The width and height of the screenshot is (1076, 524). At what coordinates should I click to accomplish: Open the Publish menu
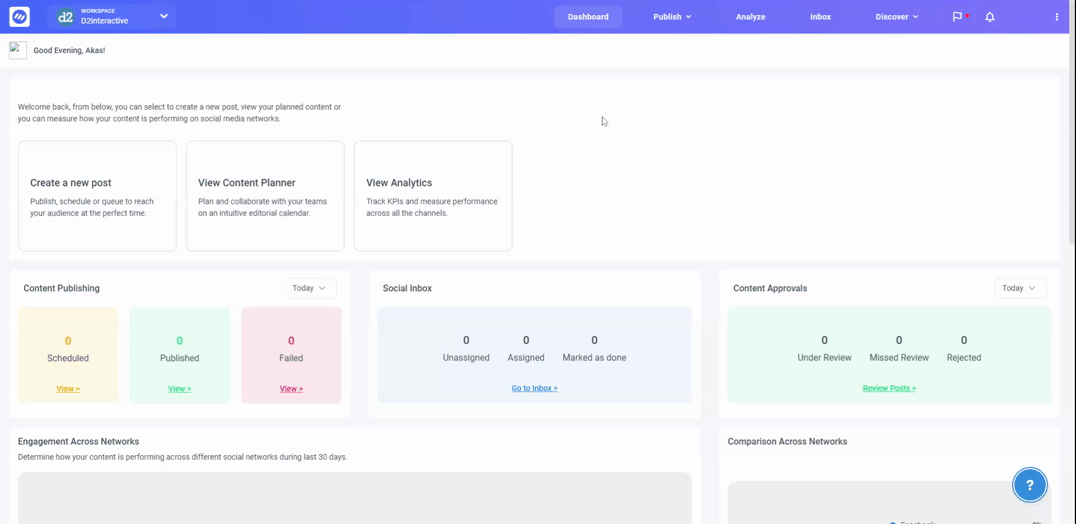pyautogui.click(x=672, y=17)
